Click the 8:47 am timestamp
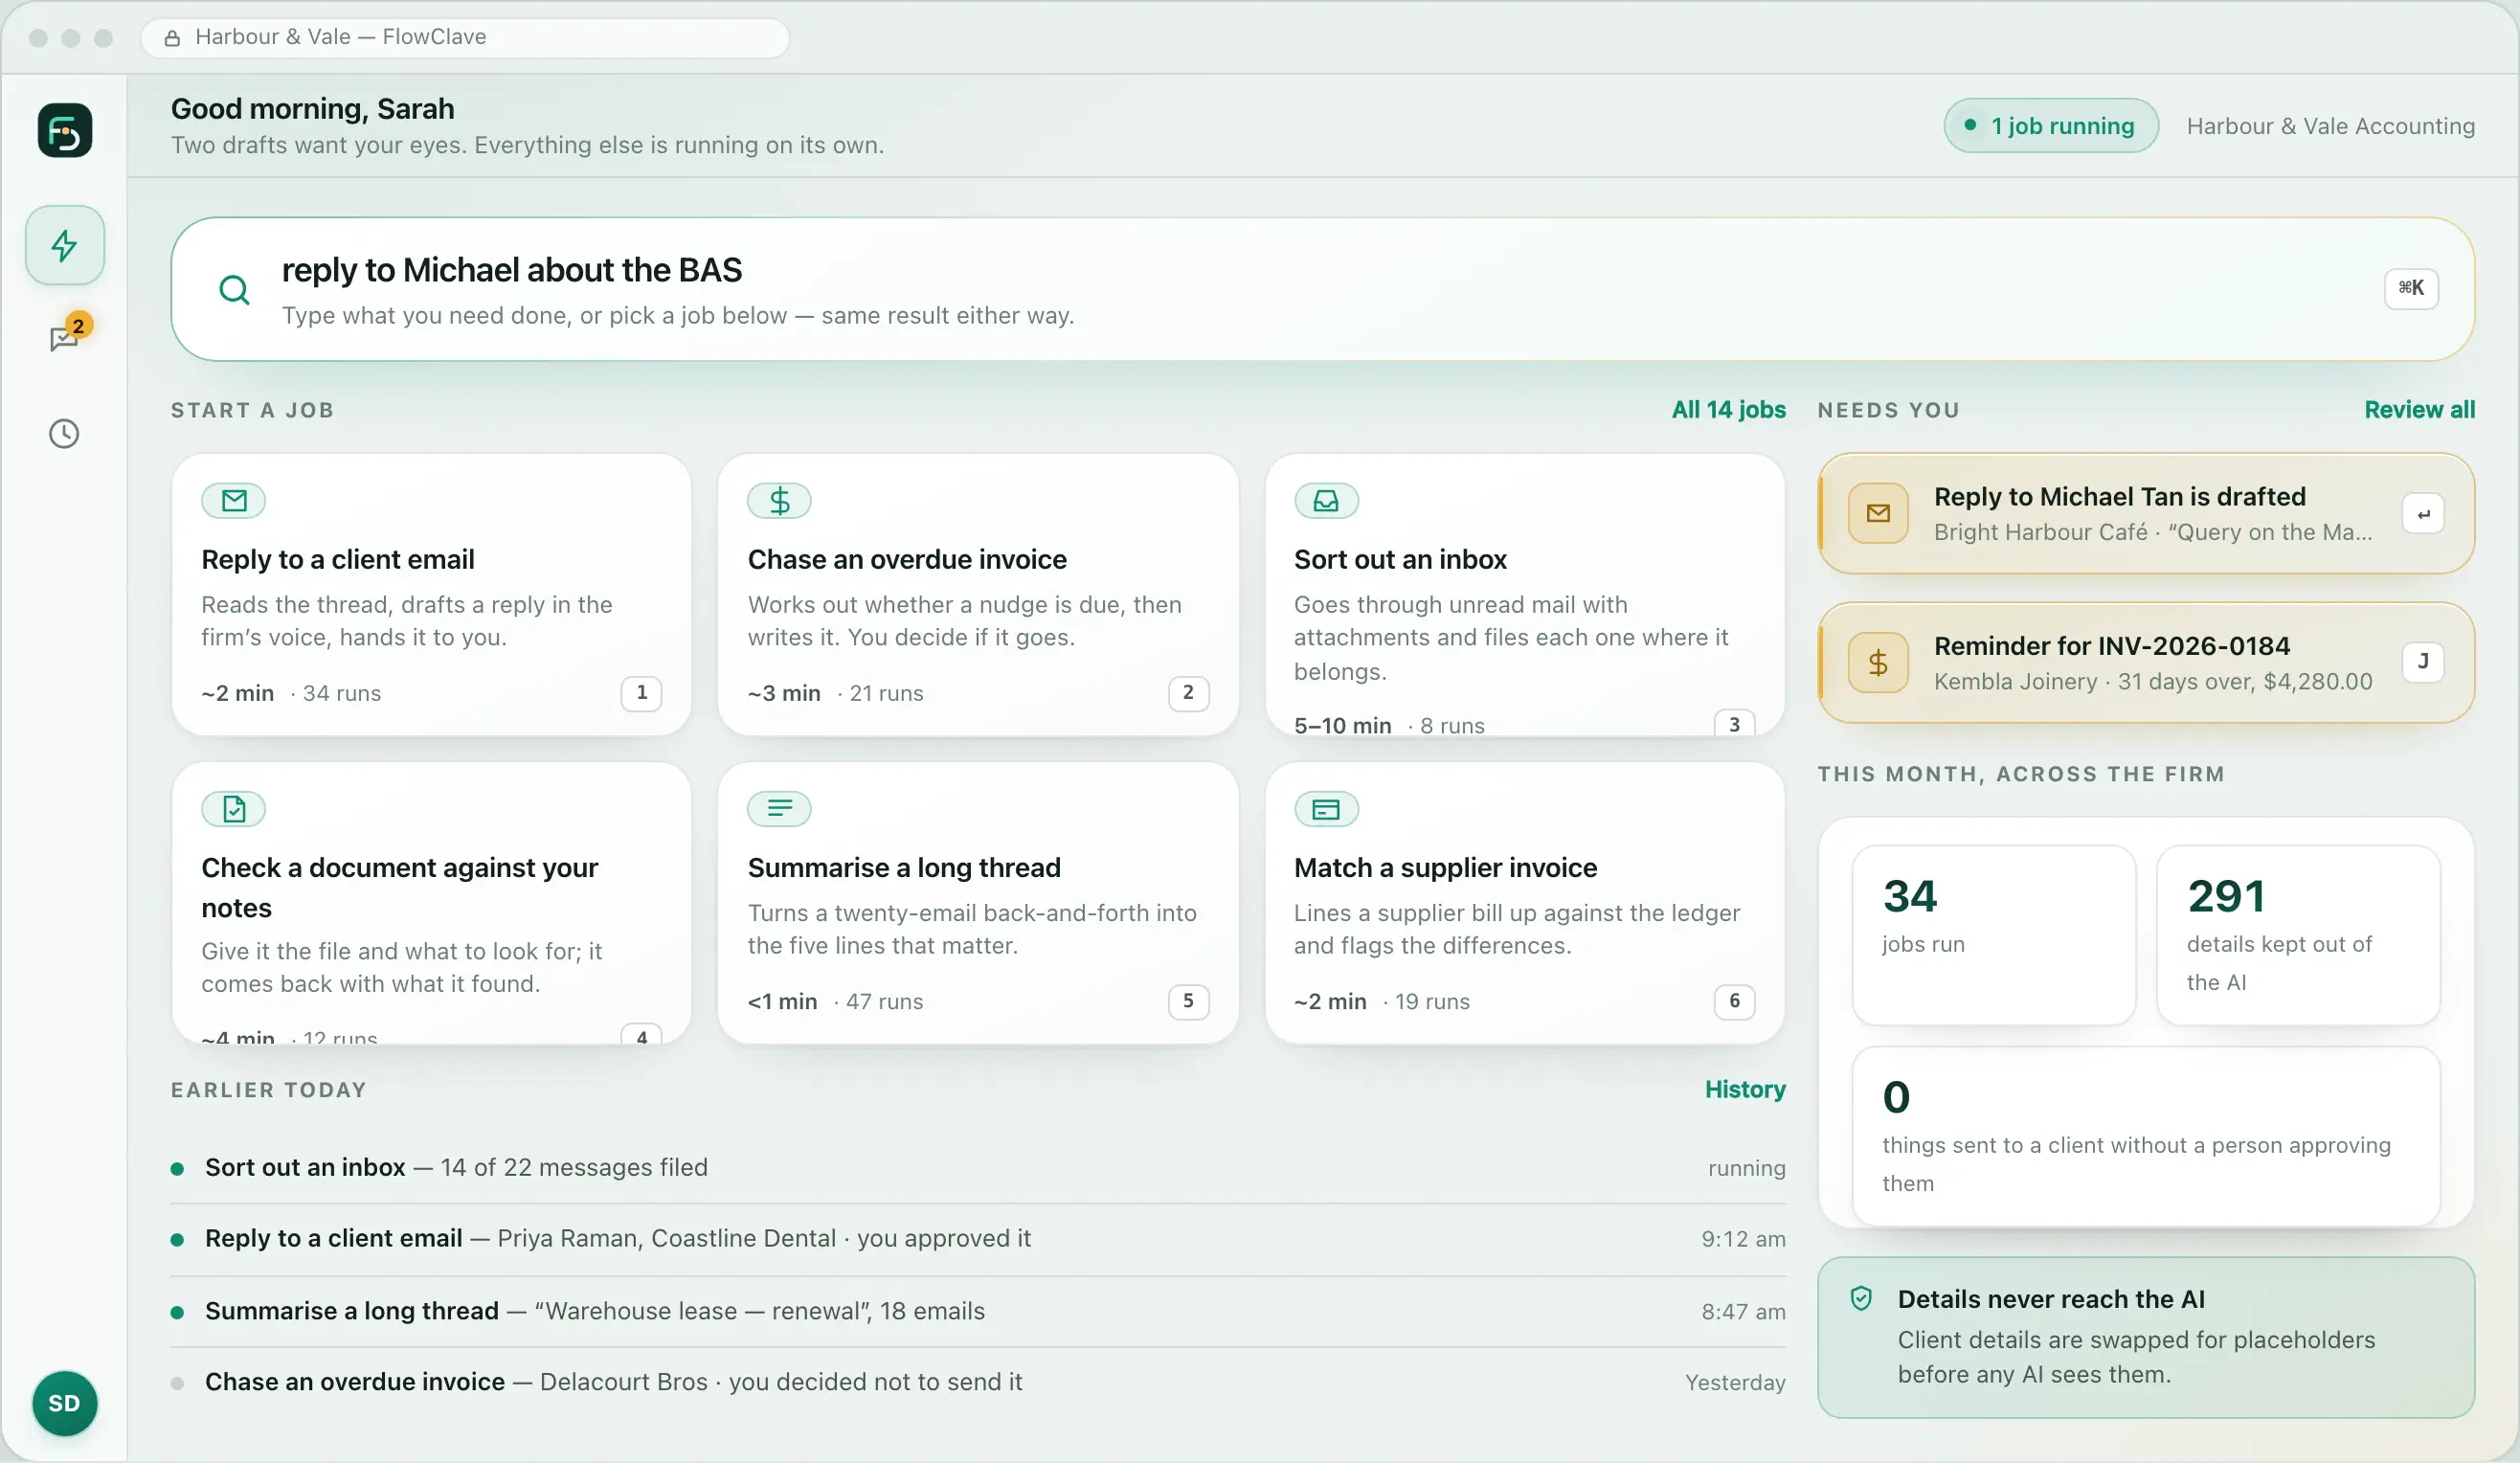2520x1463 pixels. 1743,1311
